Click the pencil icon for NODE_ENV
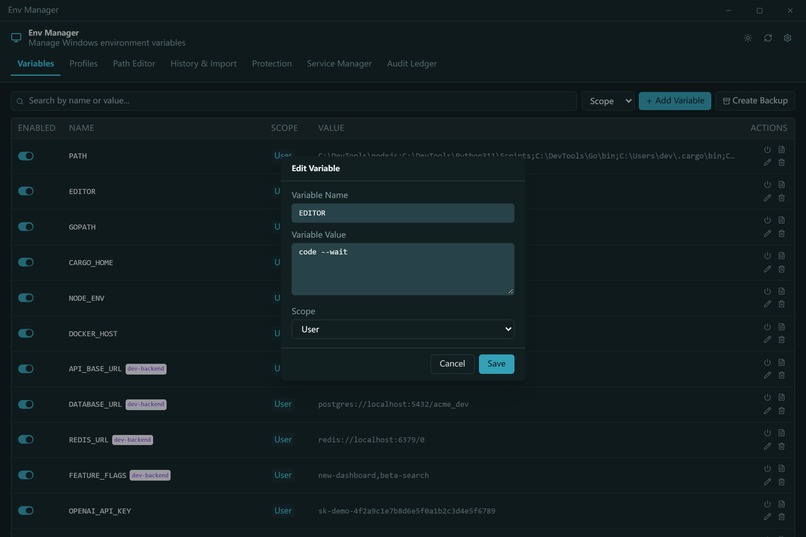The height and width of the screenshot is (537, 806). click(767, 304)
